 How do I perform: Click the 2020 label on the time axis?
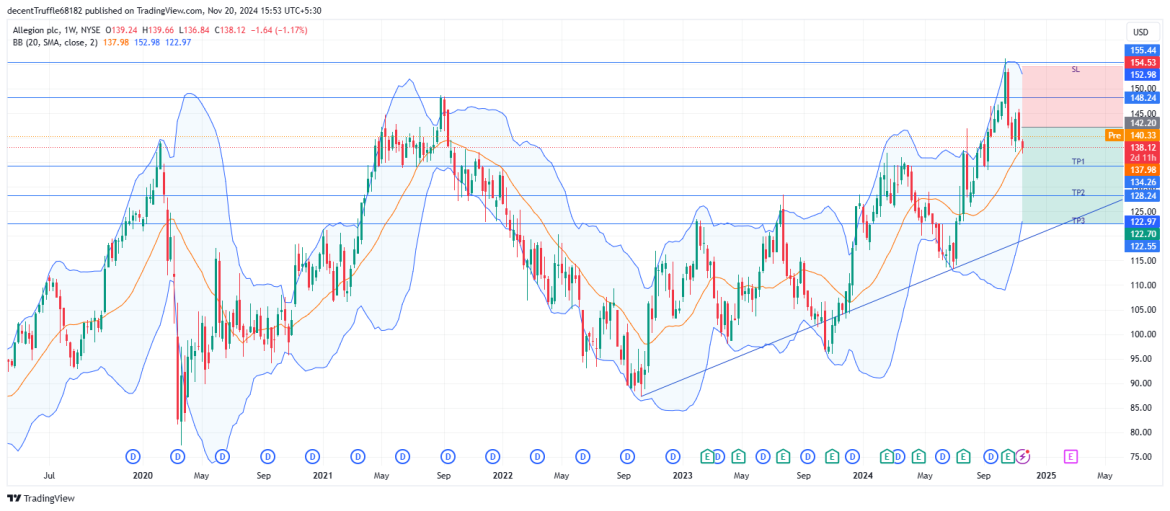(x=143, y=474)
